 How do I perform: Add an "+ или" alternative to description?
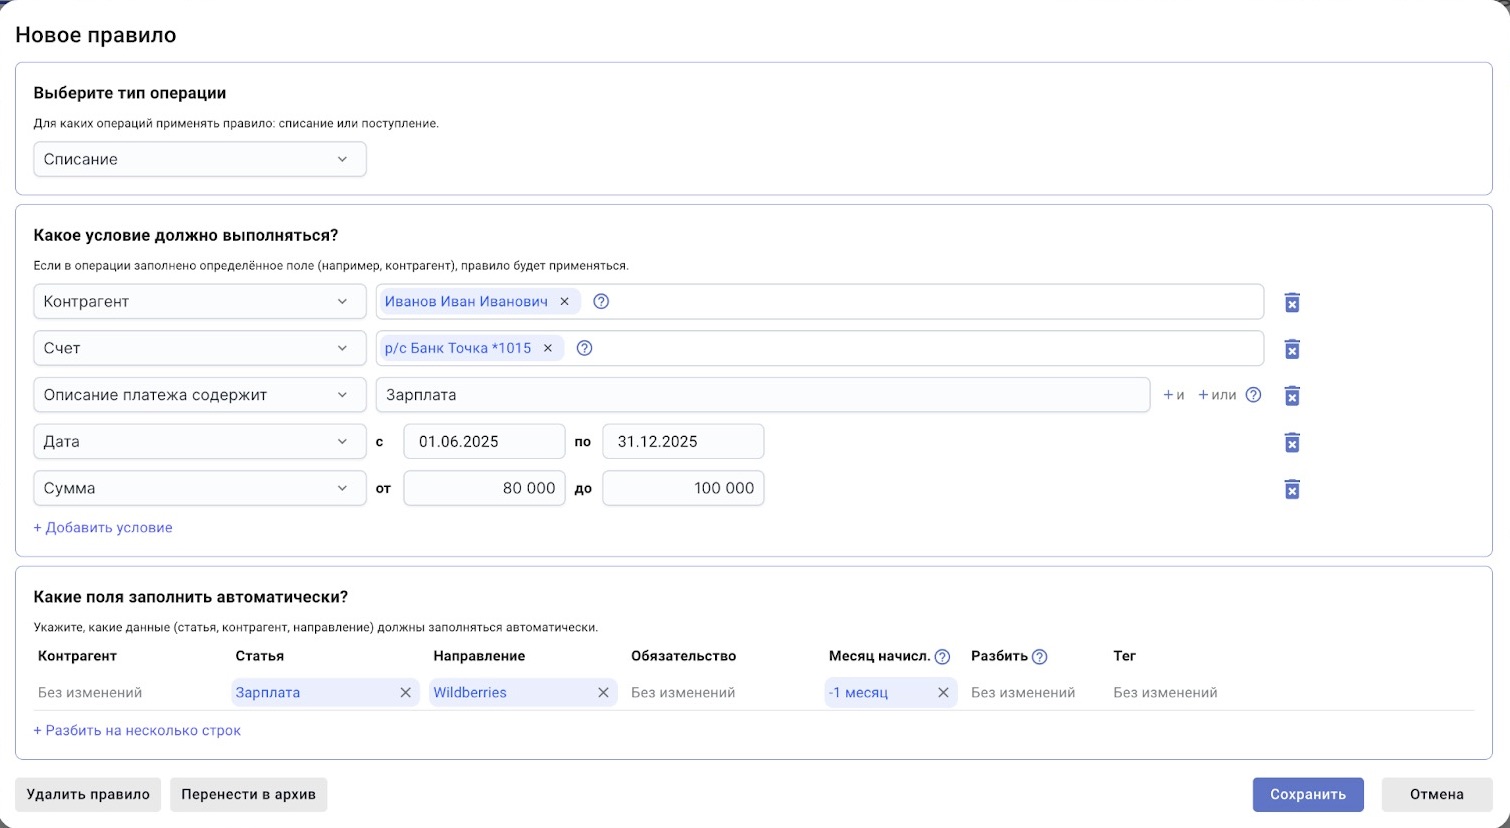click(1217, 395)
